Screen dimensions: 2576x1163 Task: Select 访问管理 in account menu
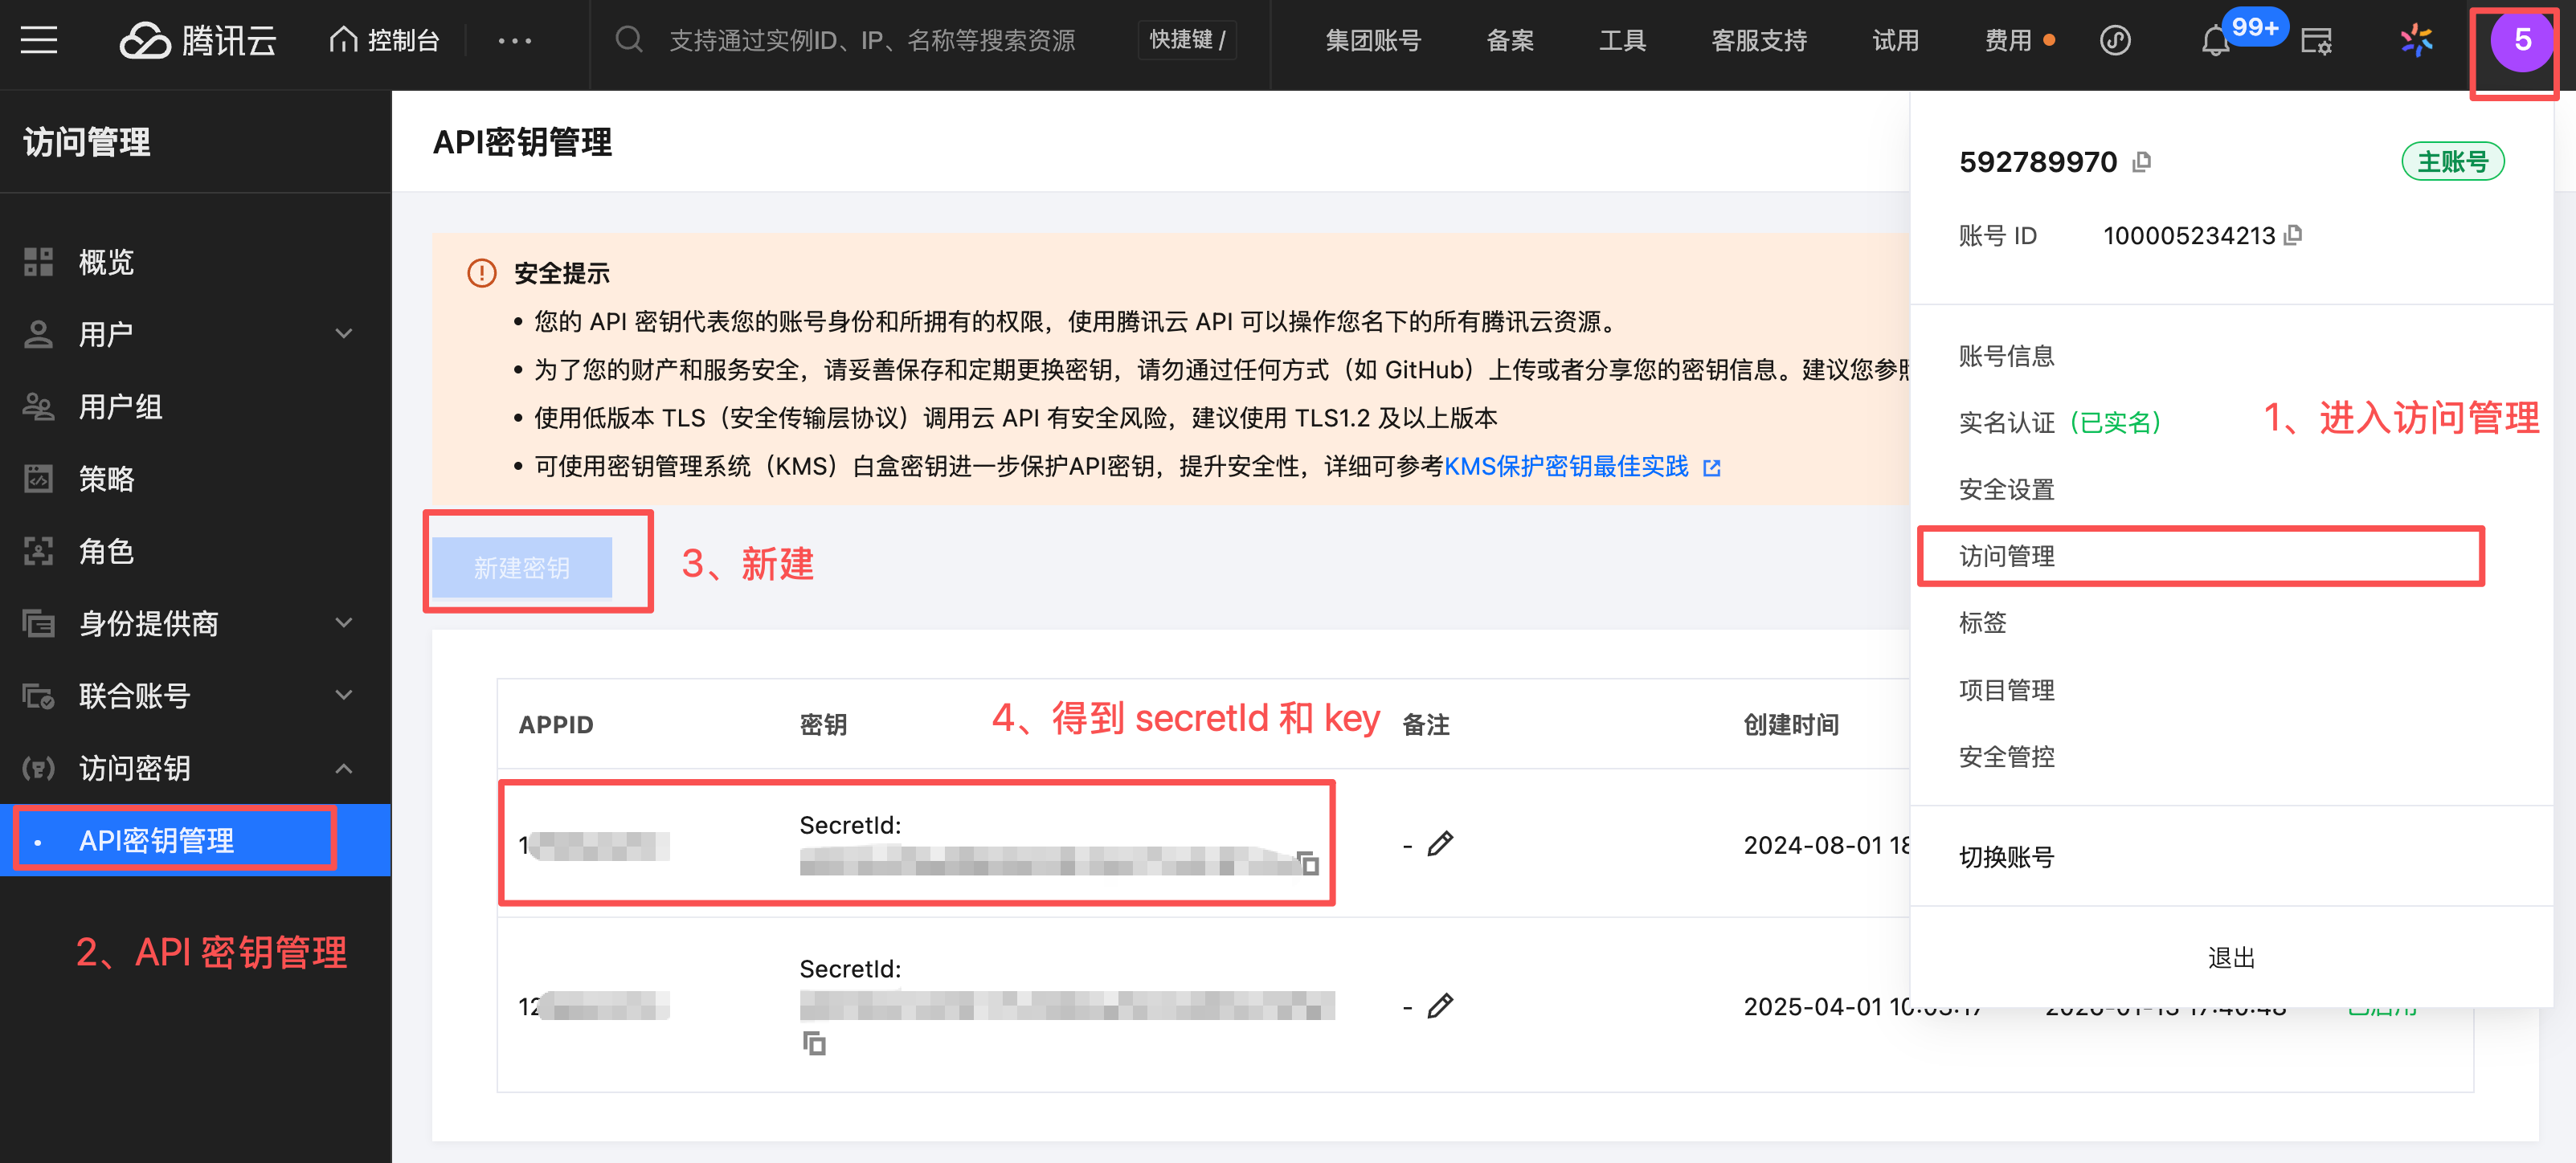pos(2006,556)
